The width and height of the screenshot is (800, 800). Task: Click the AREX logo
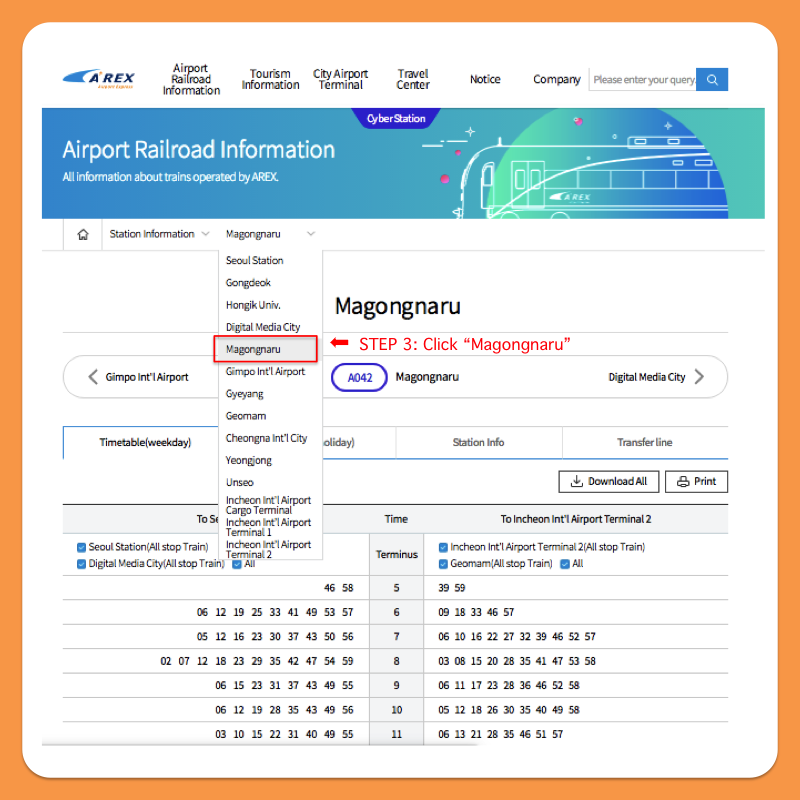tap(97, 77)
